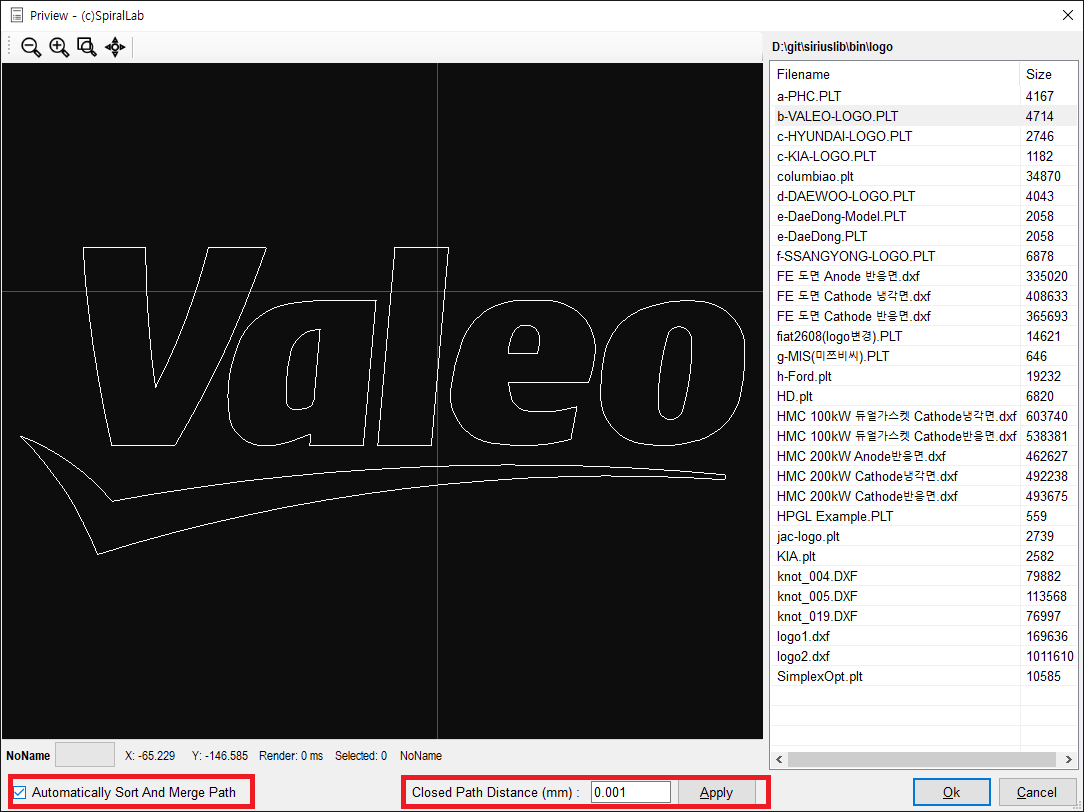
Task: Click the Selected: 0 status text
Action: click(361, 756)
